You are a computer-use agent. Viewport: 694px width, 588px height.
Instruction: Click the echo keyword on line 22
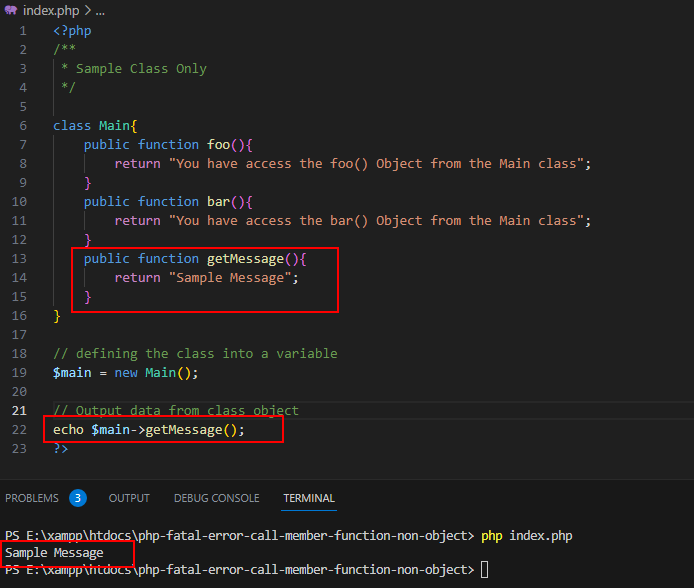click(x=68, y=430)
